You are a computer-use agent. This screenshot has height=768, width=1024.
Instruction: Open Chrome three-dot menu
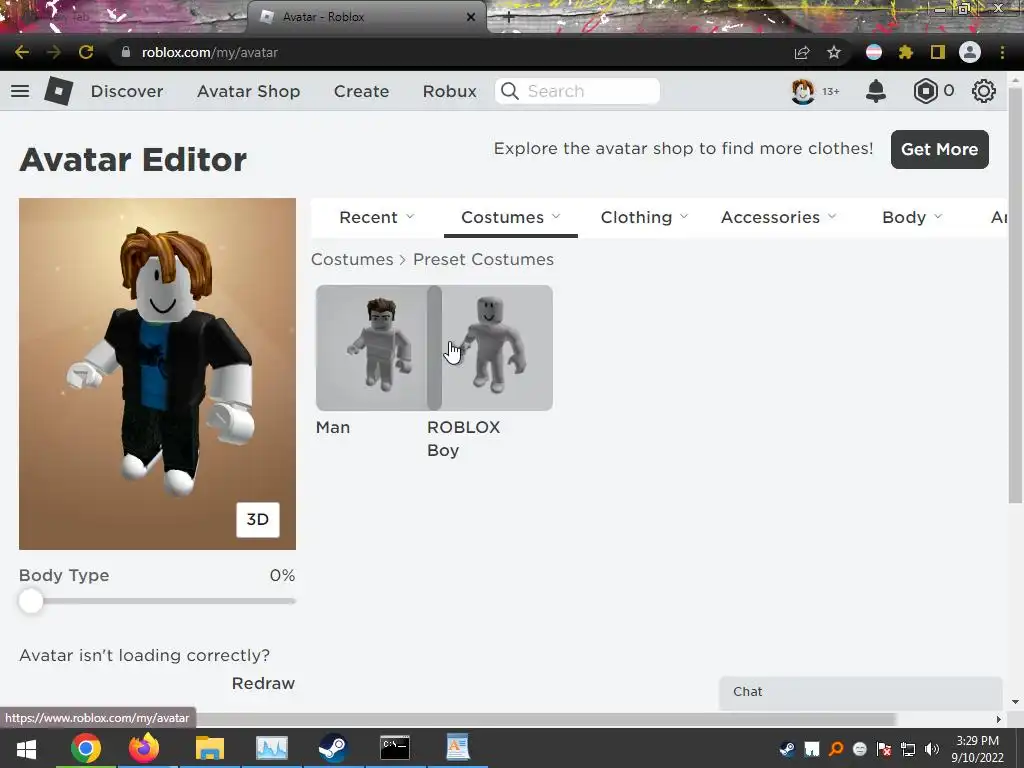[x=1002, y=52]
